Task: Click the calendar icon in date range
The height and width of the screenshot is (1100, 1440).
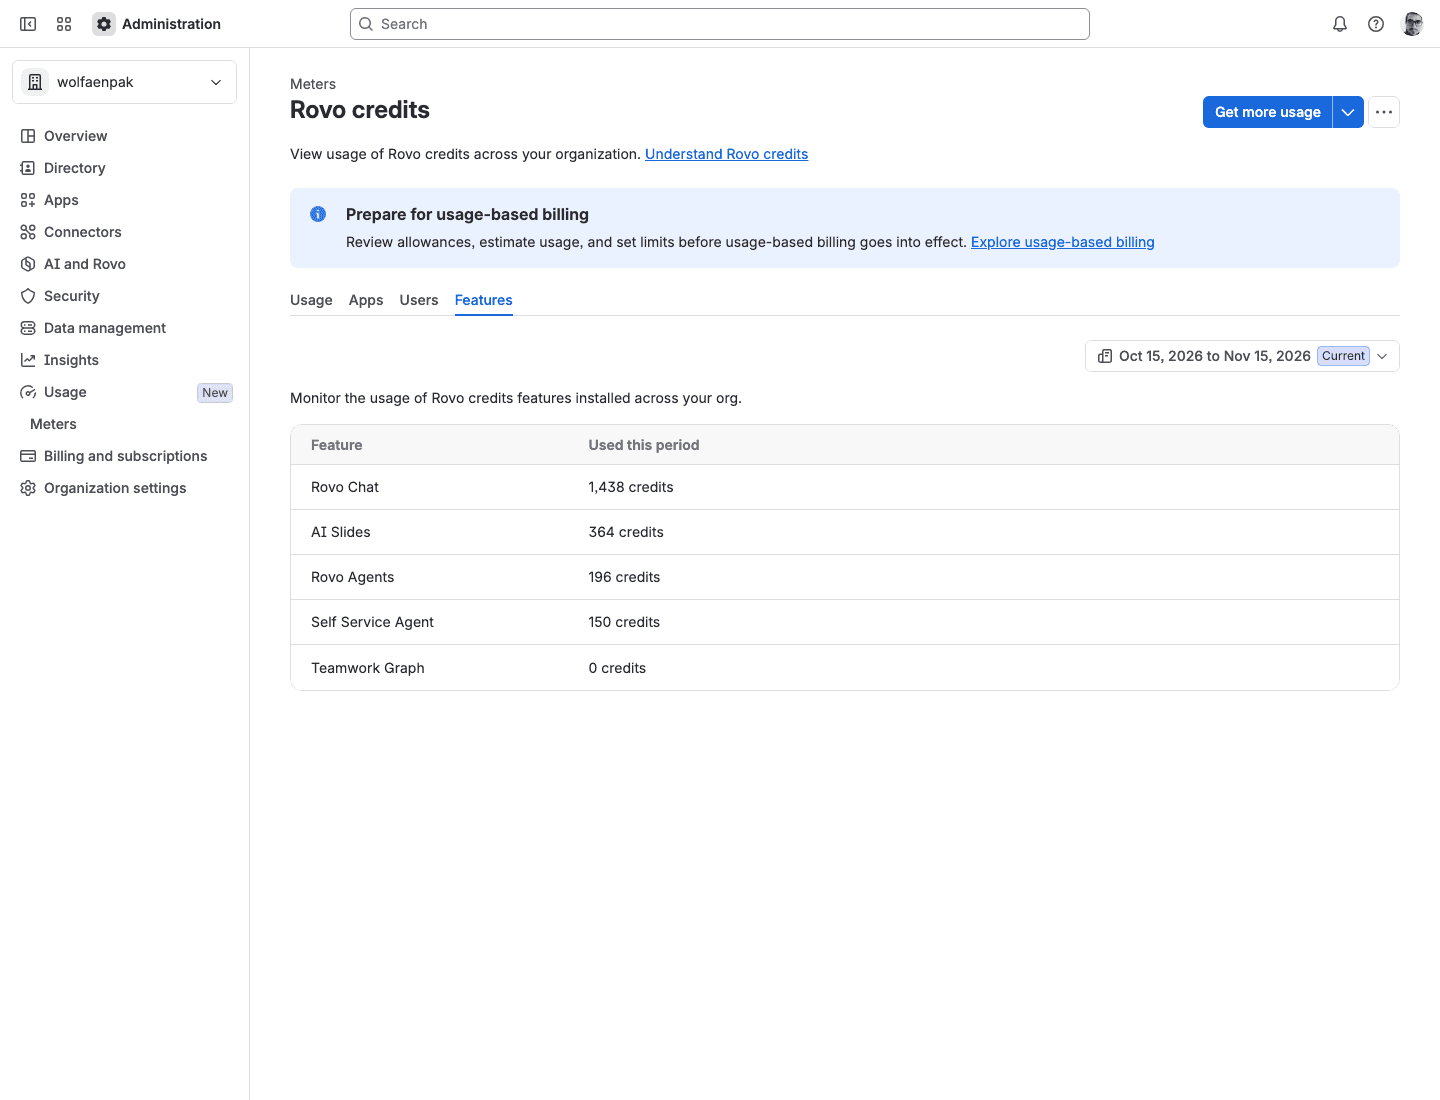Action: tap(1105, 356)
